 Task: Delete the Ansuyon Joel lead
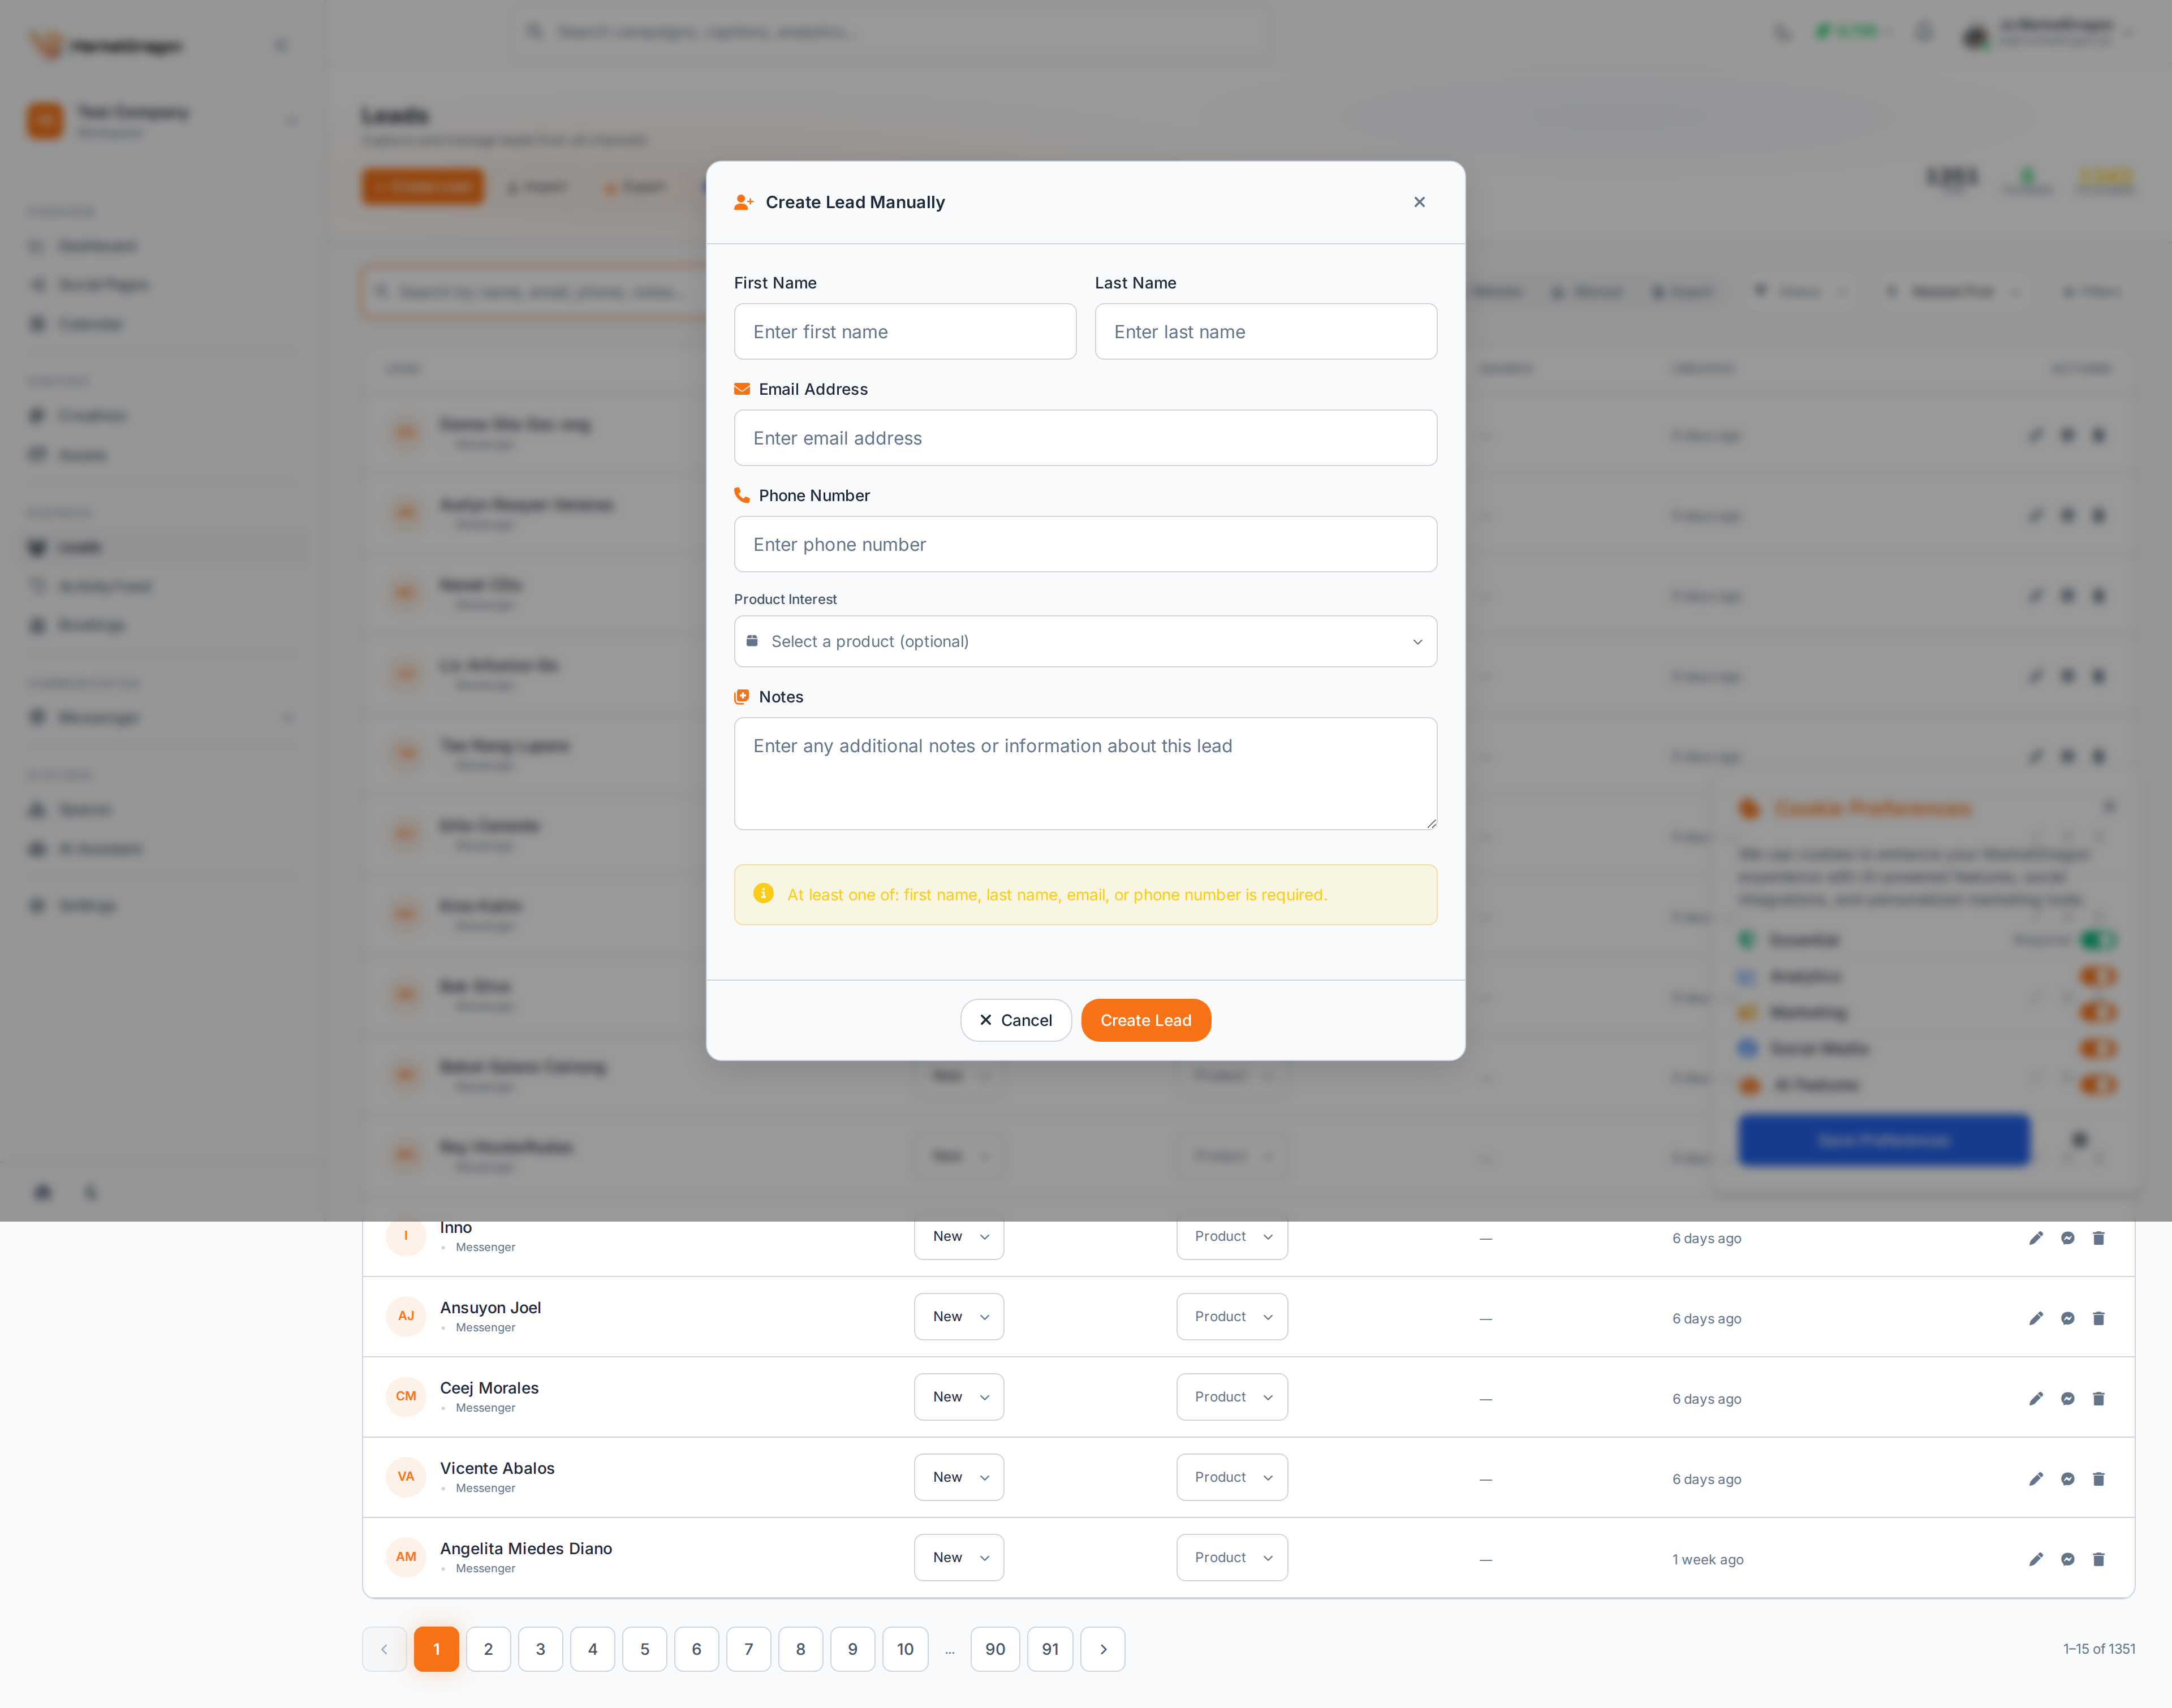(x=2098, y=1318)
